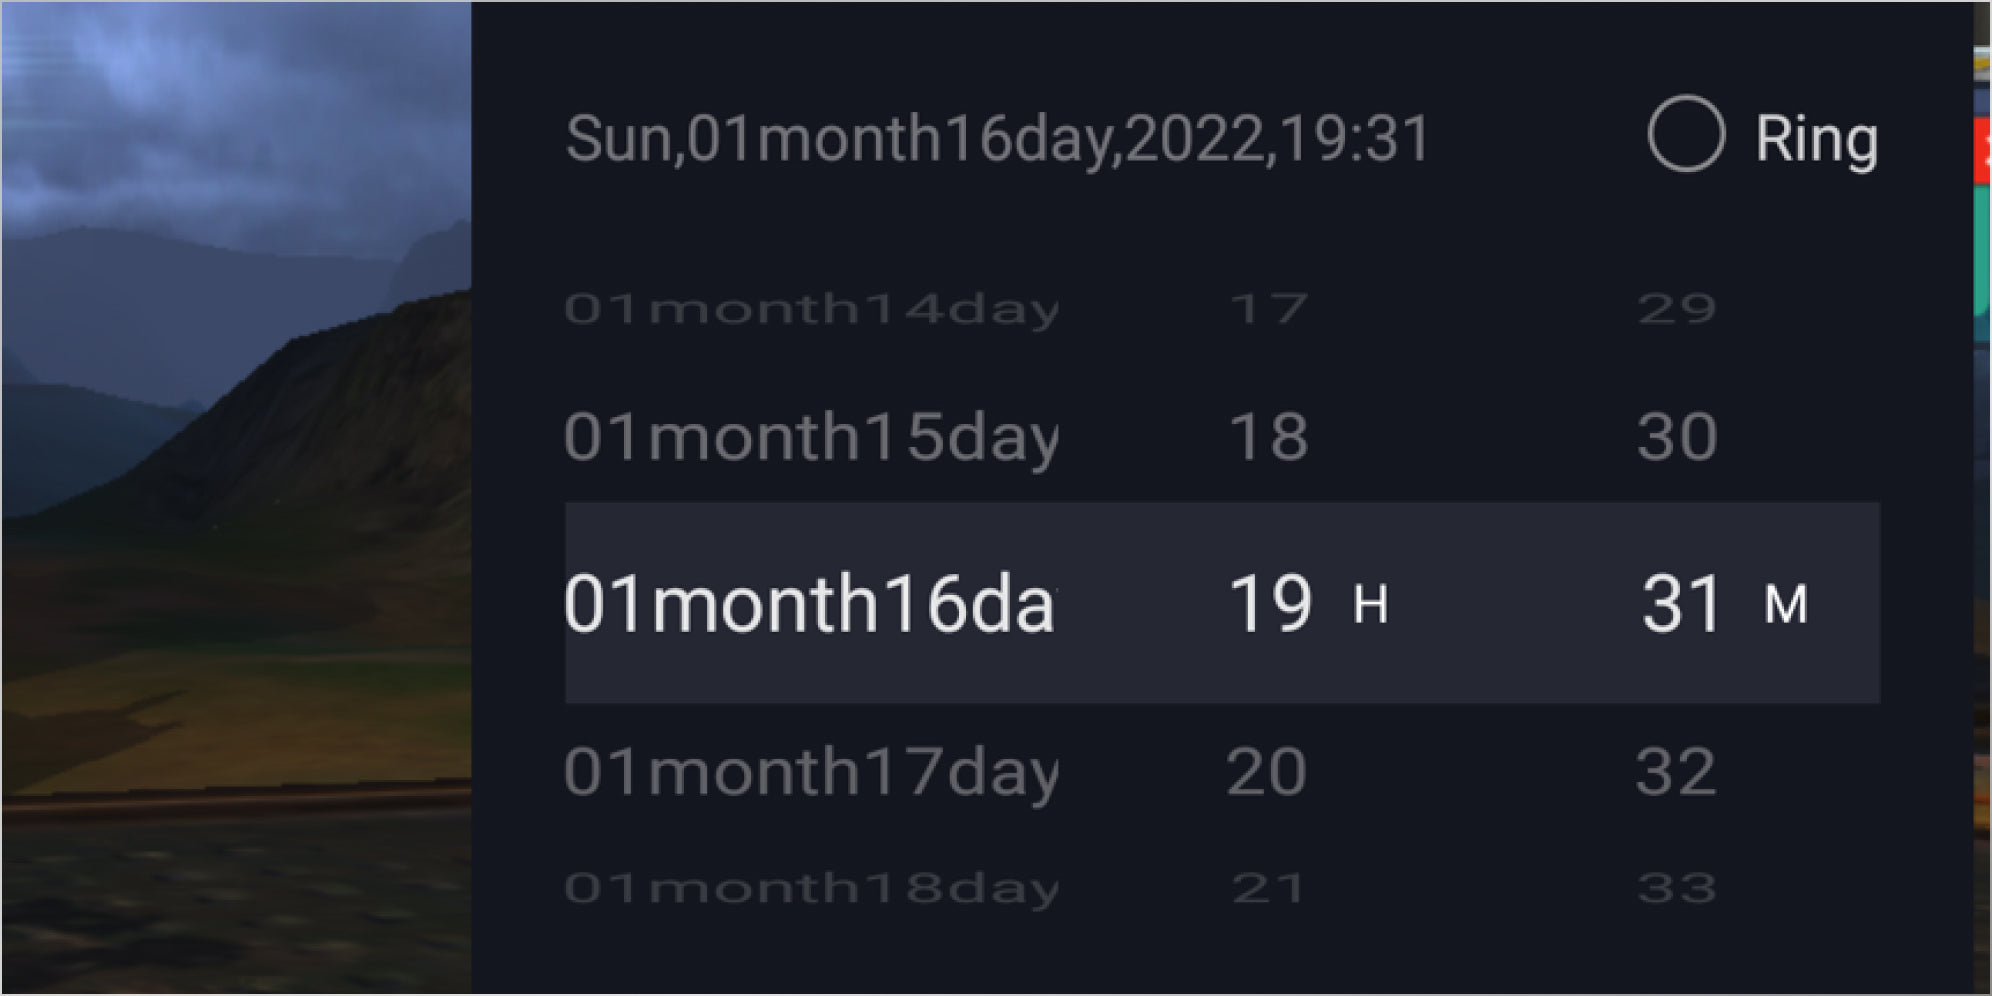The width and height of the screenshot is (1992, 996).
Task: Click the Sun, 01month16day, 2022 header text
Action: (x=997, y=138)
